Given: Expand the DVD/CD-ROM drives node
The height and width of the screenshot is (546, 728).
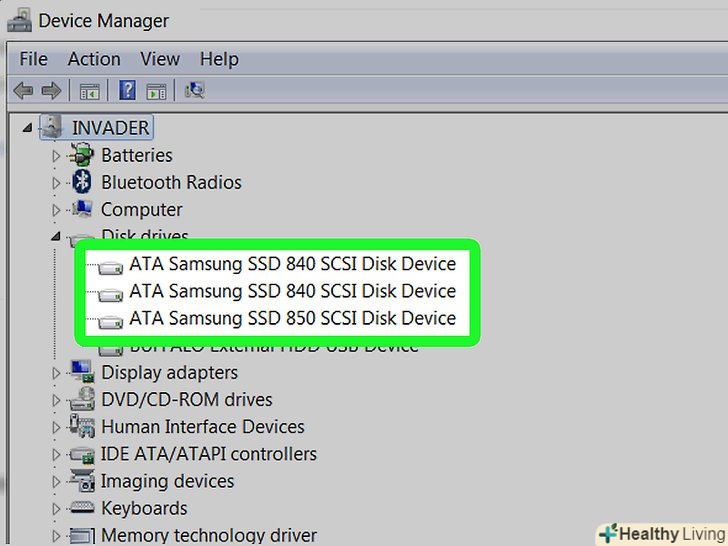Looking at the screenshot, I should tap(56, 400).
